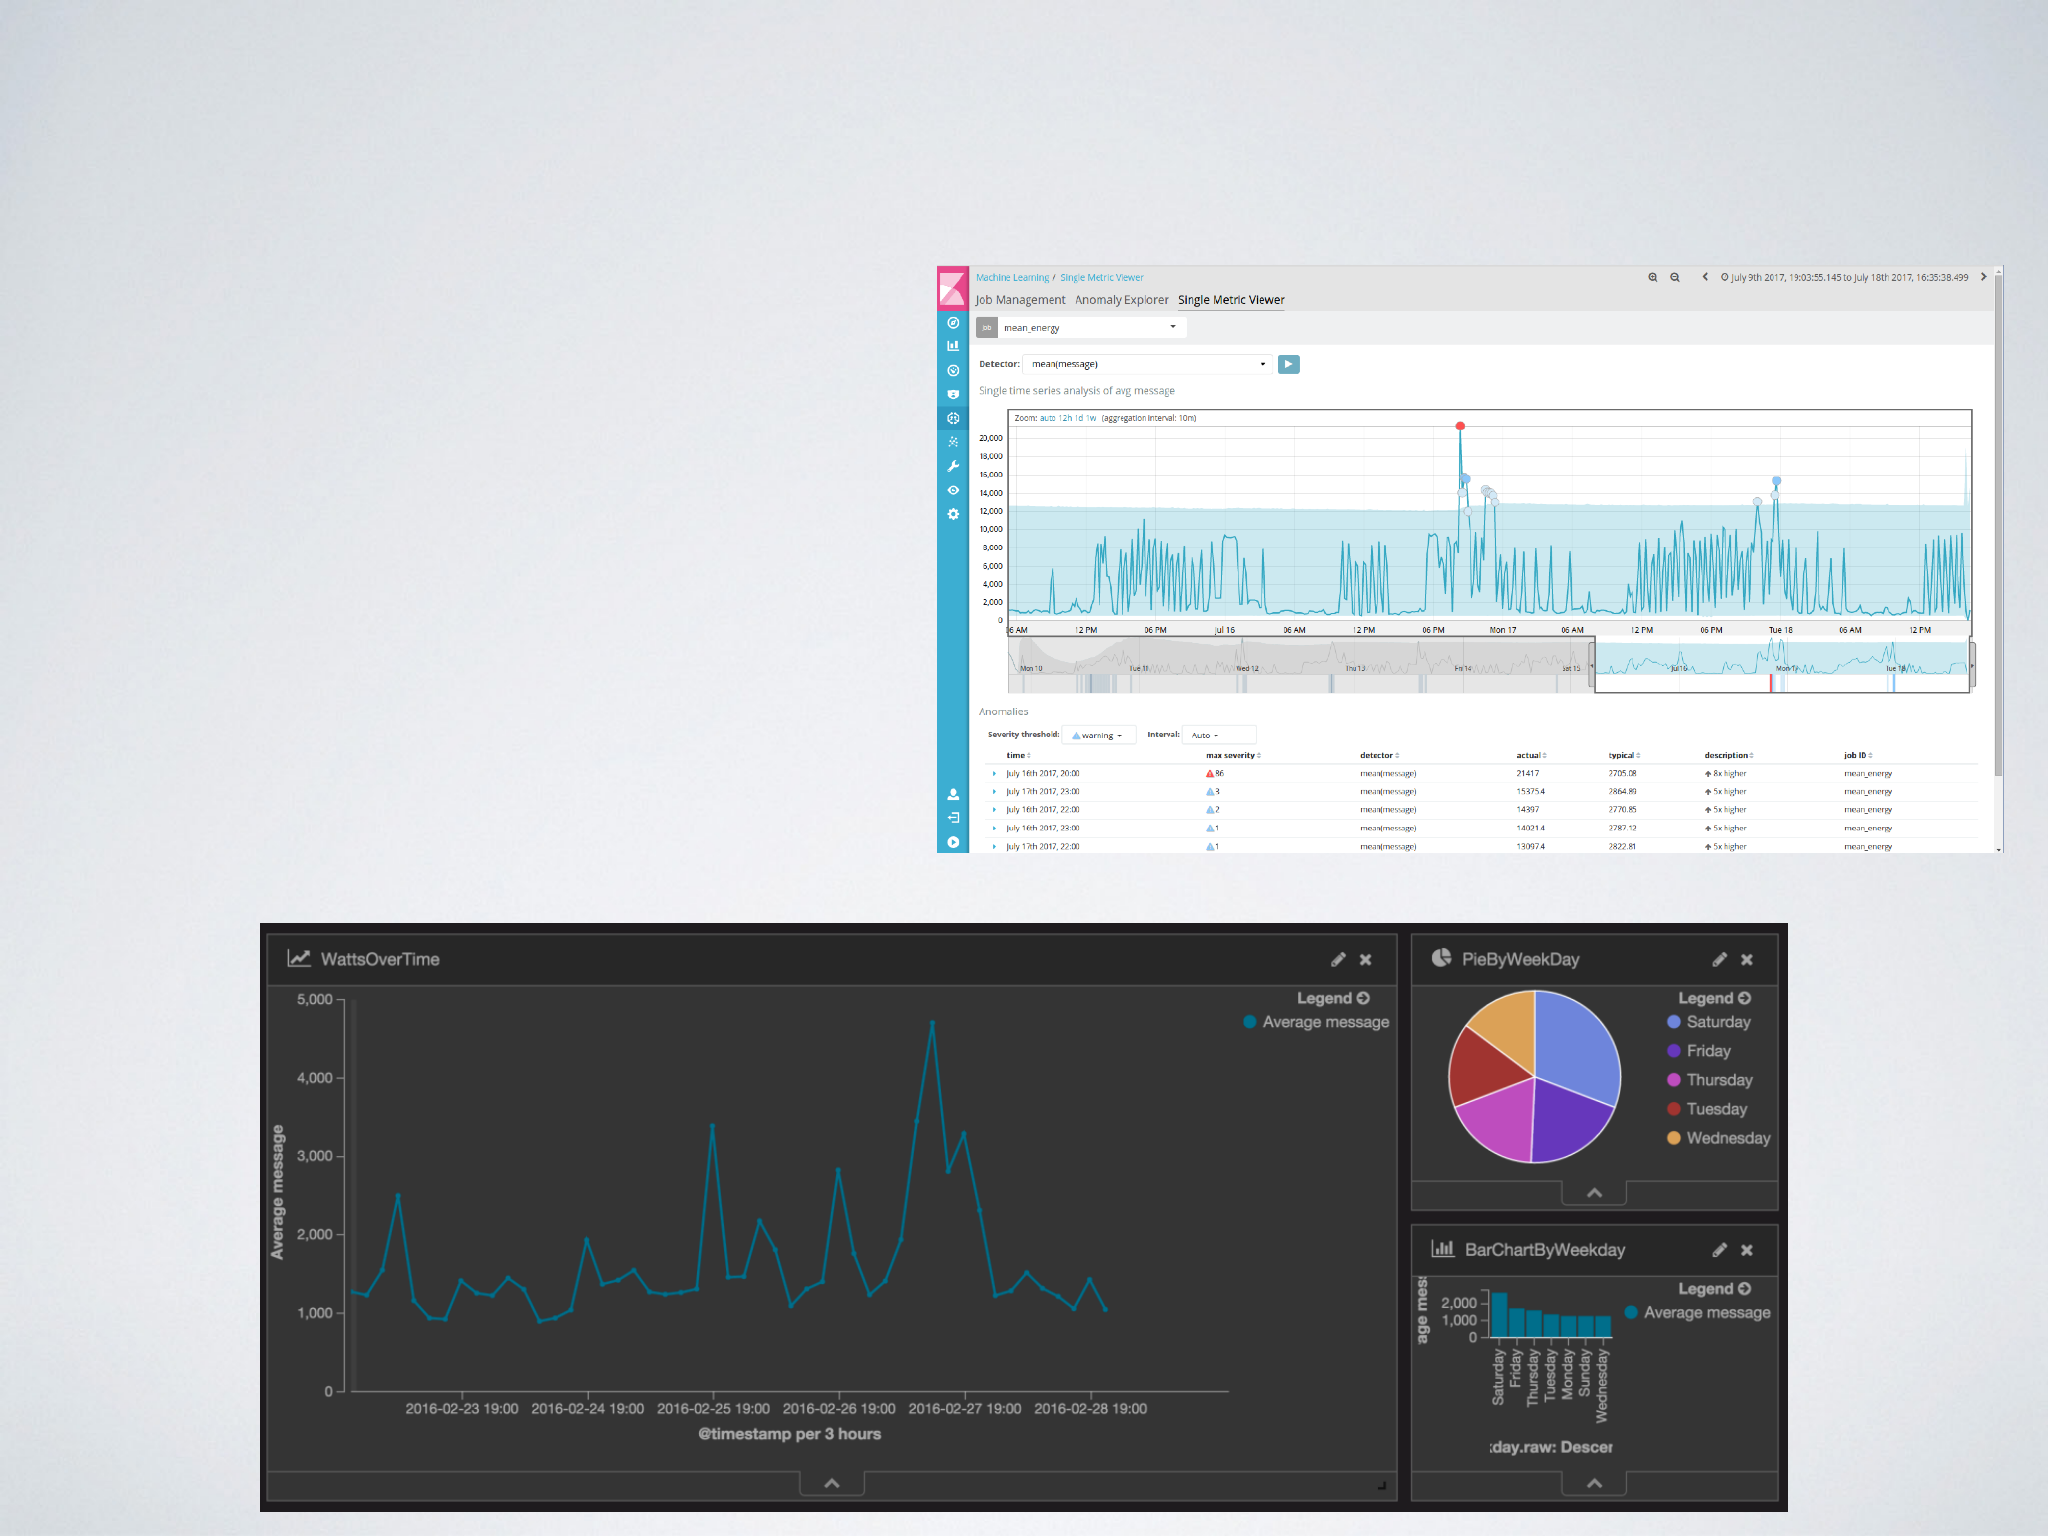Click the zoom-in magnifier icon
Image resolution: width=2048 pixels, height=1536 pixels.
pos(1653,278)
